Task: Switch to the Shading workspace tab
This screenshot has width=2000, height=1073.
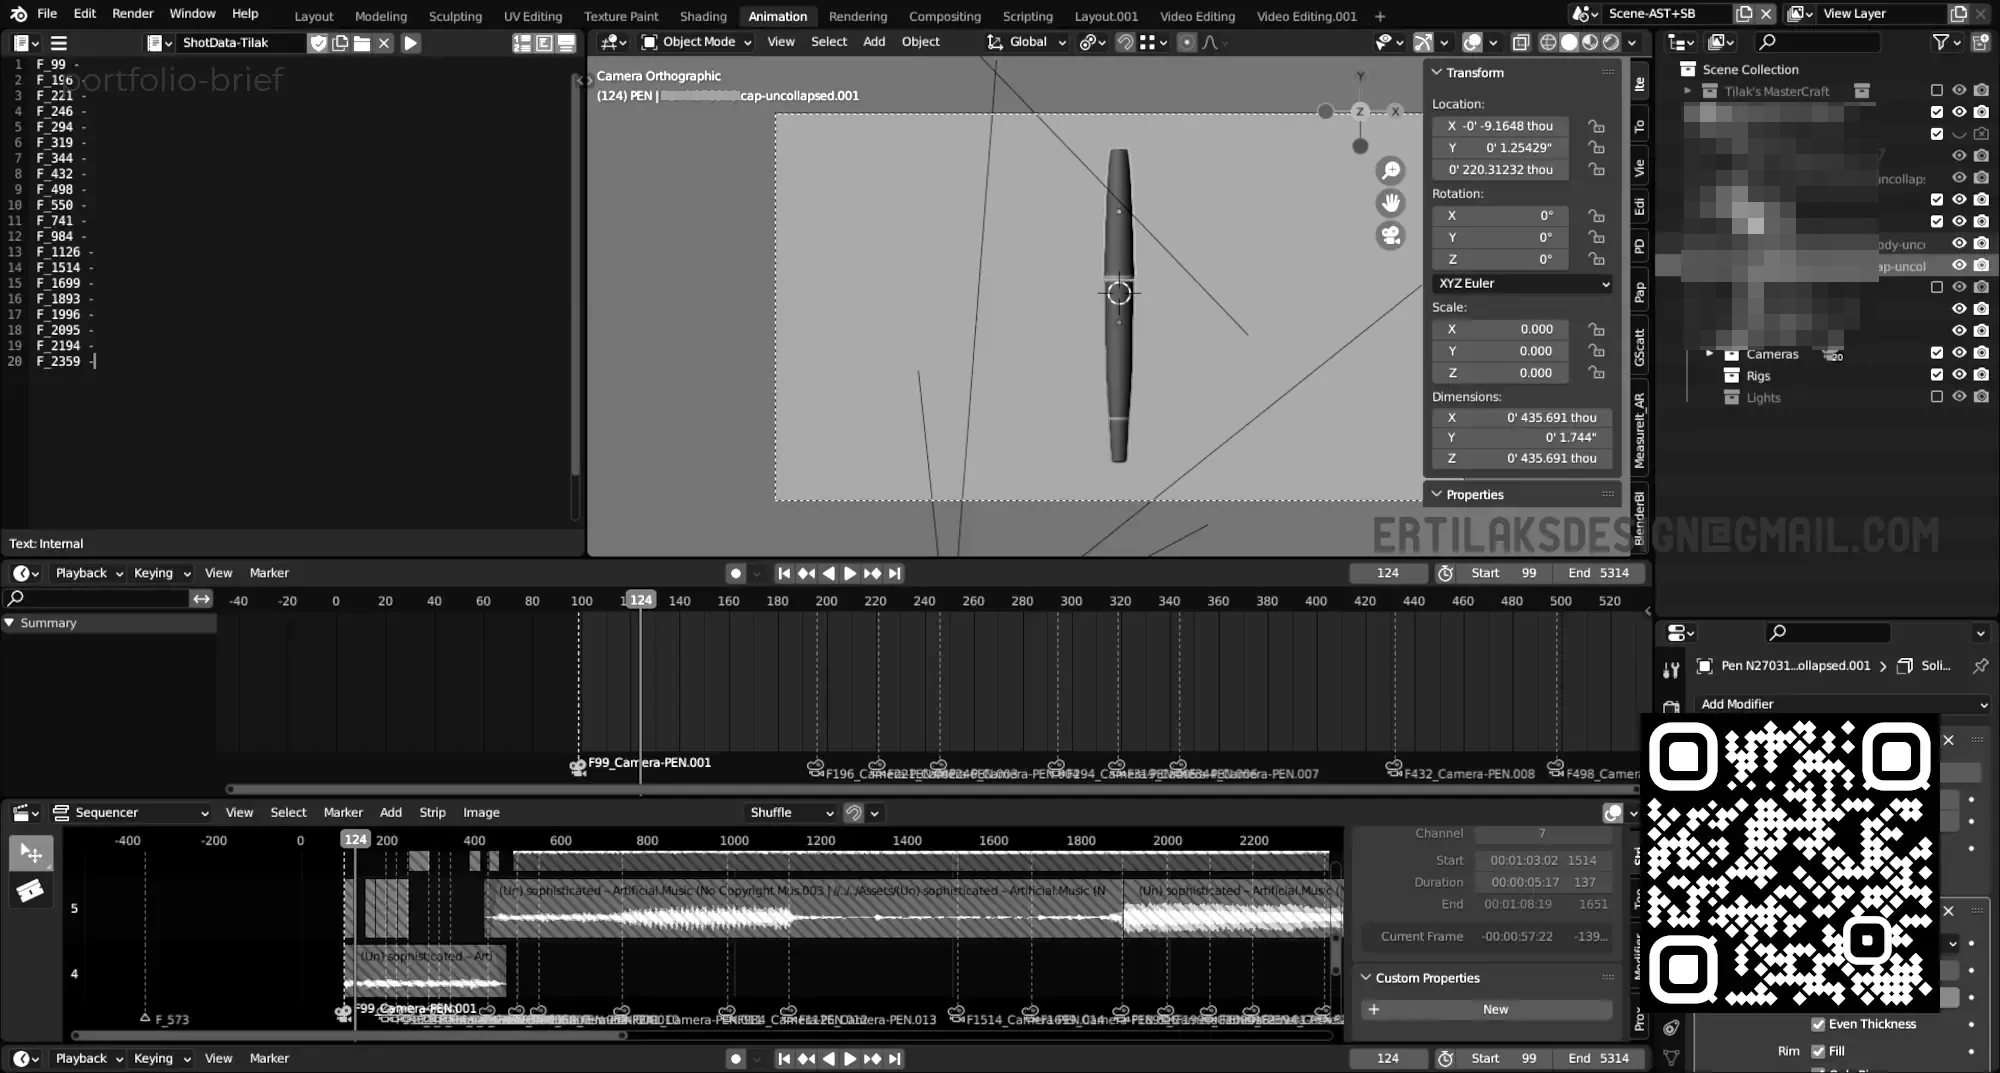Action: coord(703,16)
